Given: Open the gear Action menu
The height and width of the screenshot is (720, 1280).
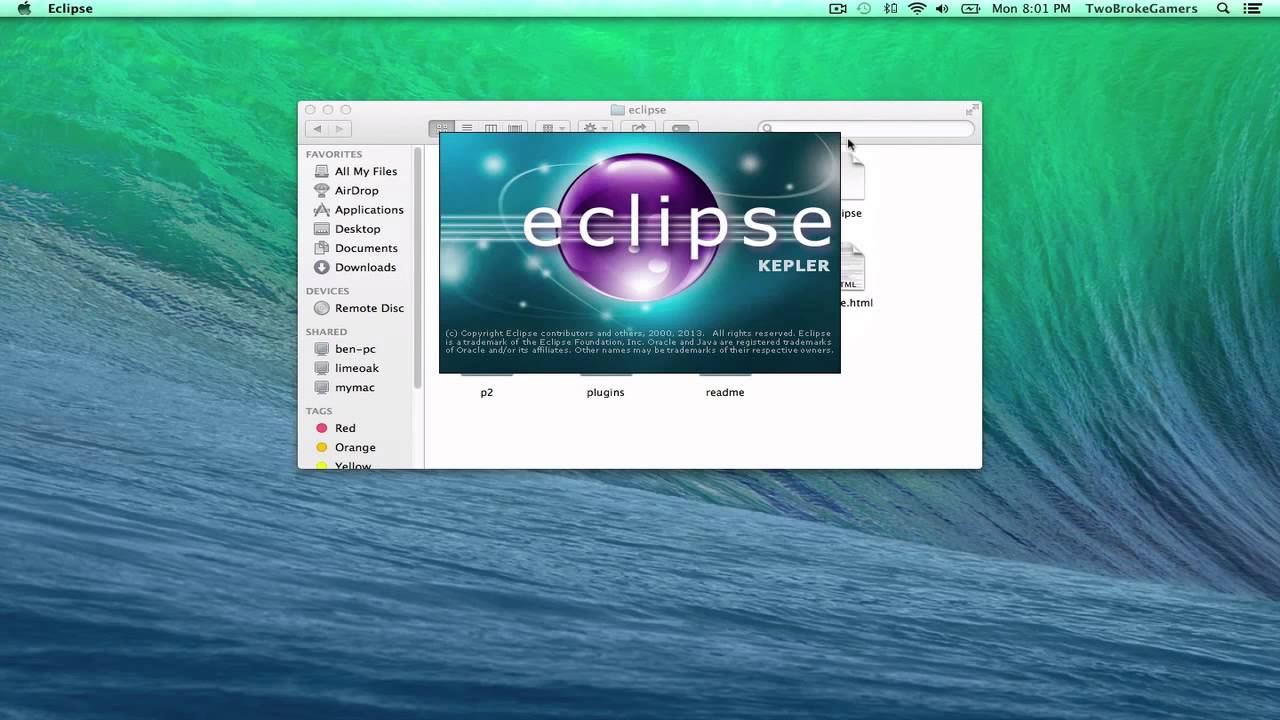Looking at the screenshot, I should [596, 128].
